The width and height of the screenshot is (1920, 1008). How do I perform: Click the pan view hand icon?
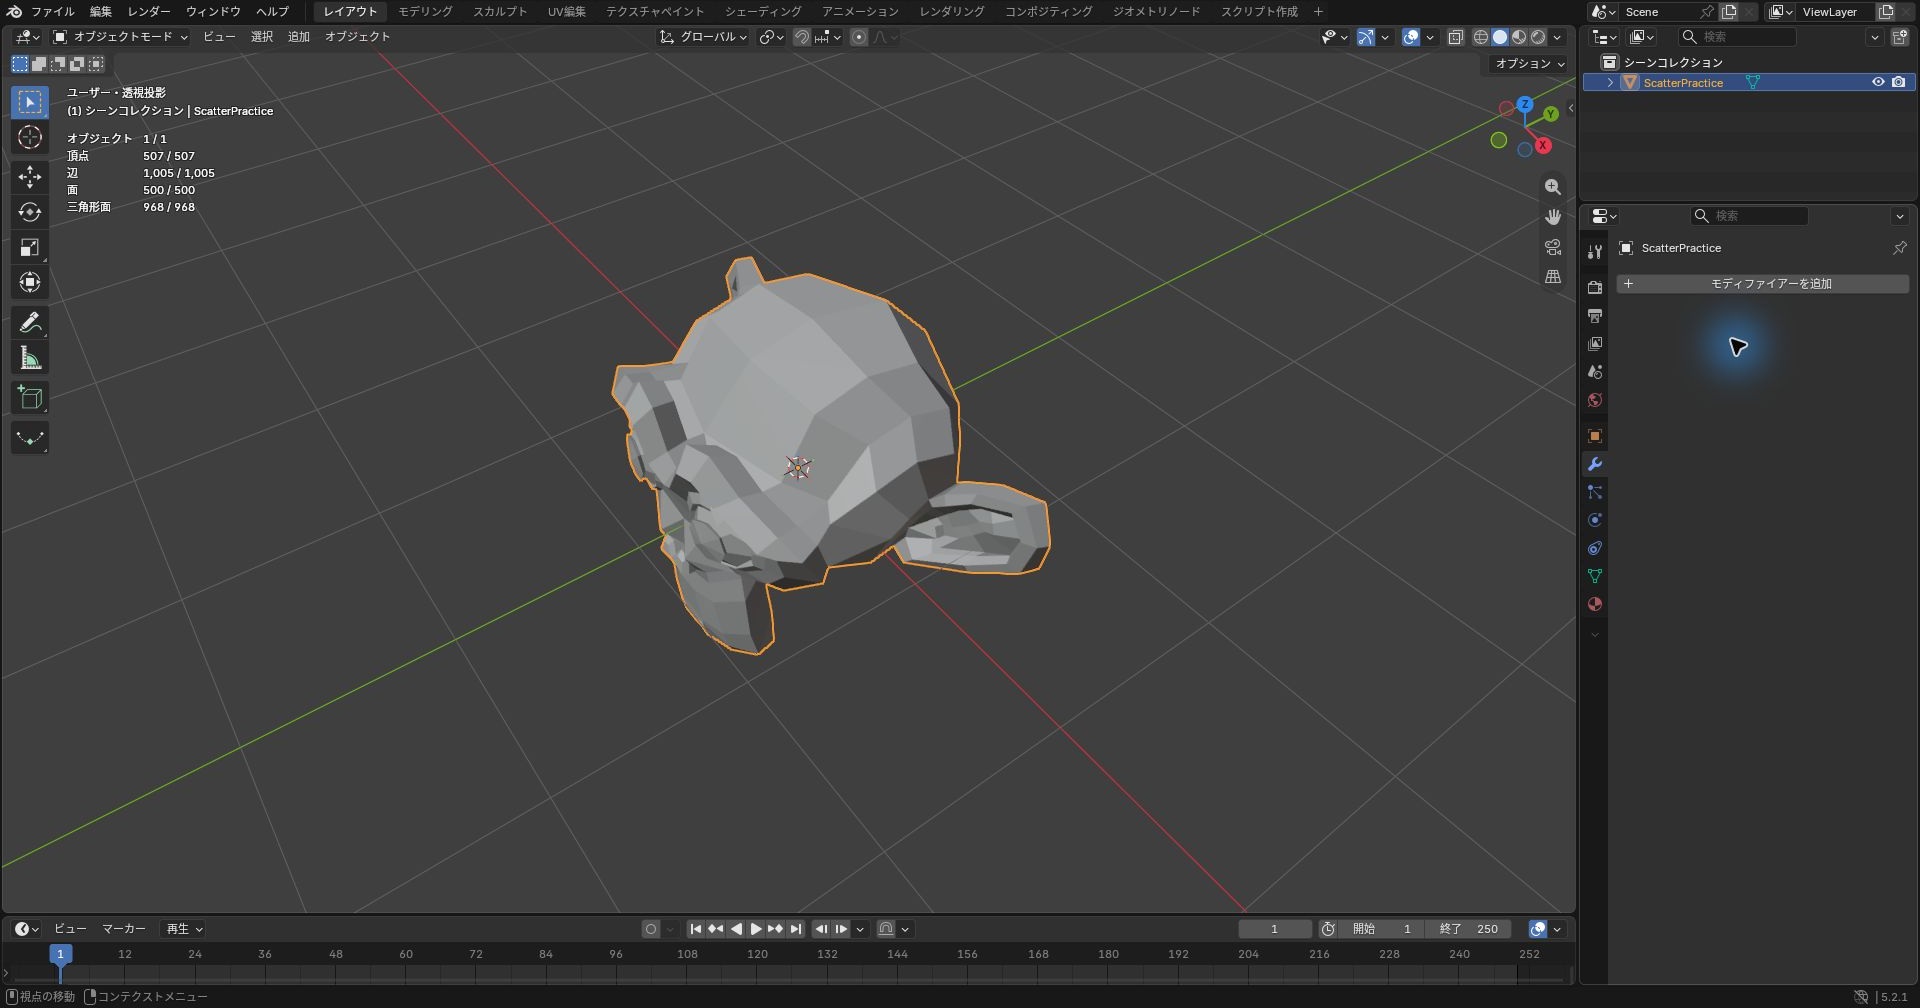click(x=1552, y=217)
